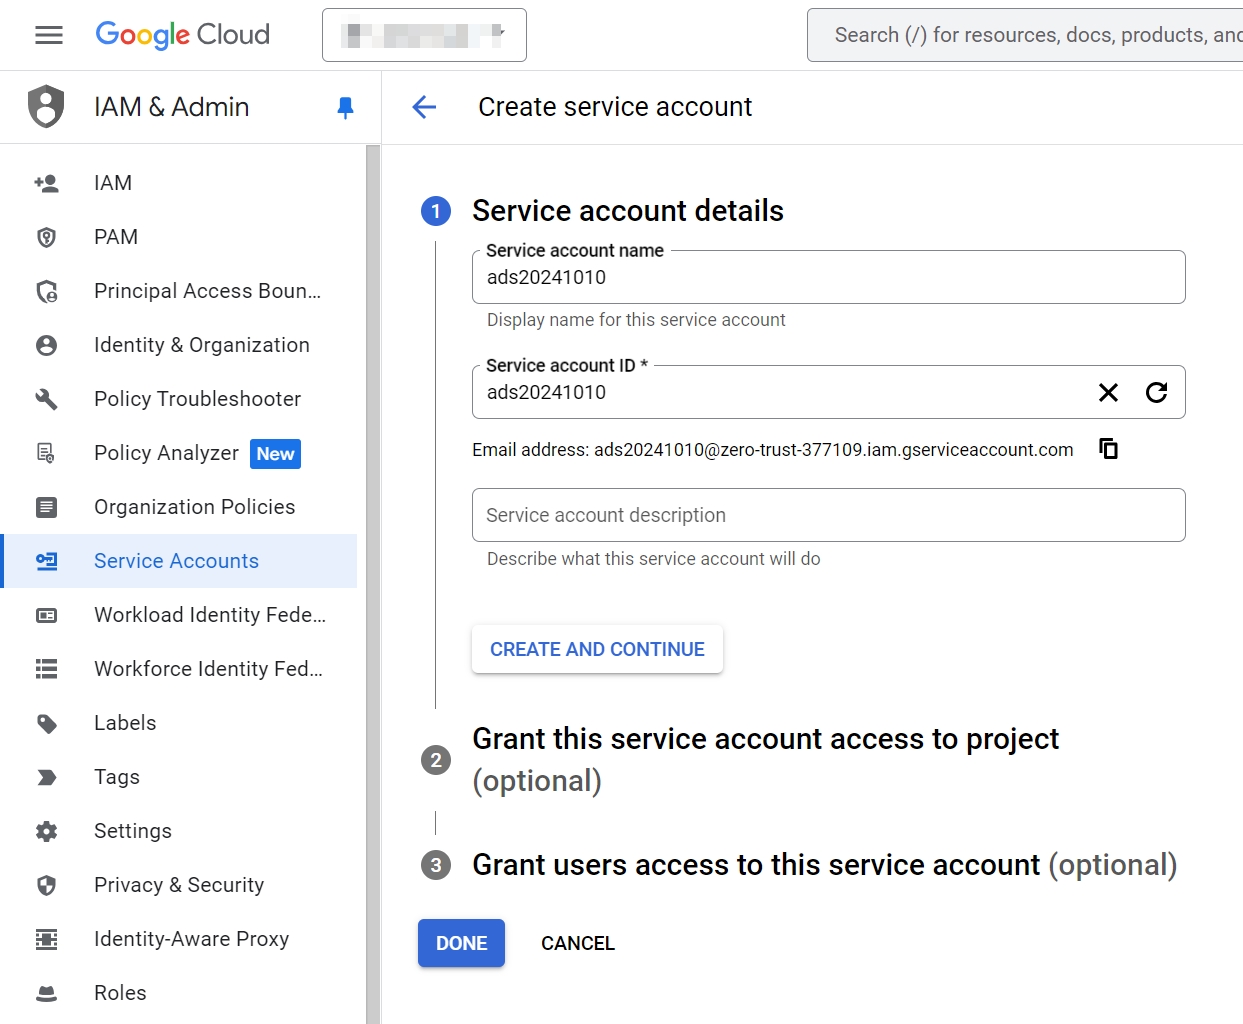Click the Identity-Aware Proxy sidebar icon
Image resolution: width=1243 pixels, height=1024 pixels.
click(46, 938)
